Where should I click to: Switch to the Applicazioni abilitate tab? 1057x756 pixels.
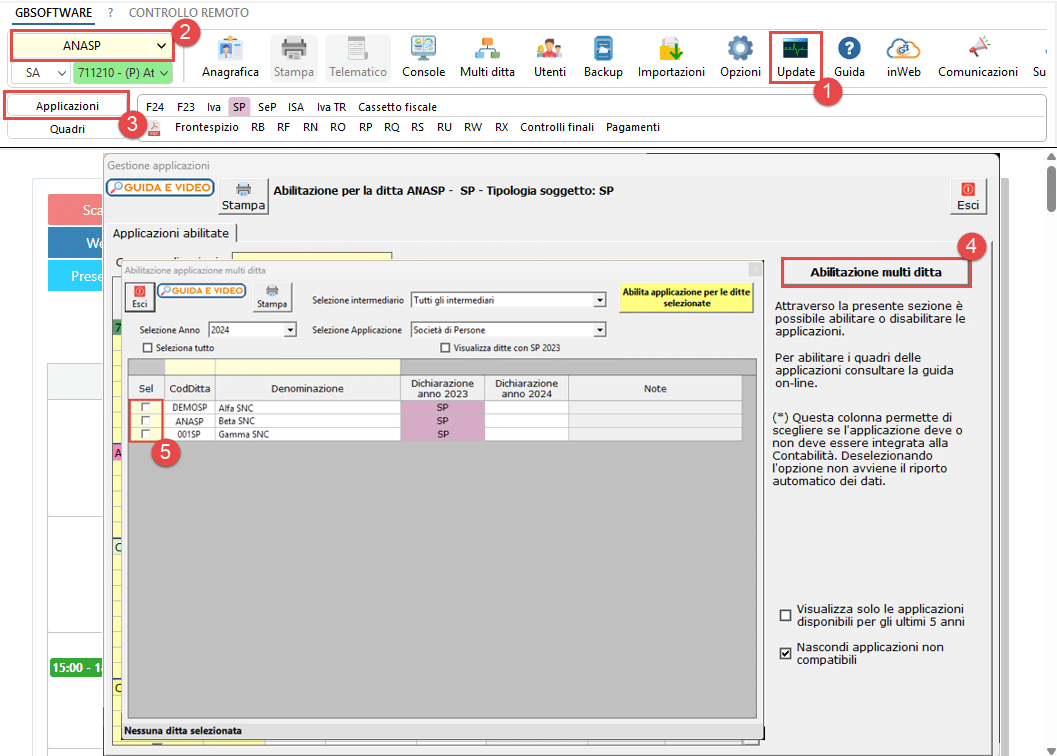[171, 233]
